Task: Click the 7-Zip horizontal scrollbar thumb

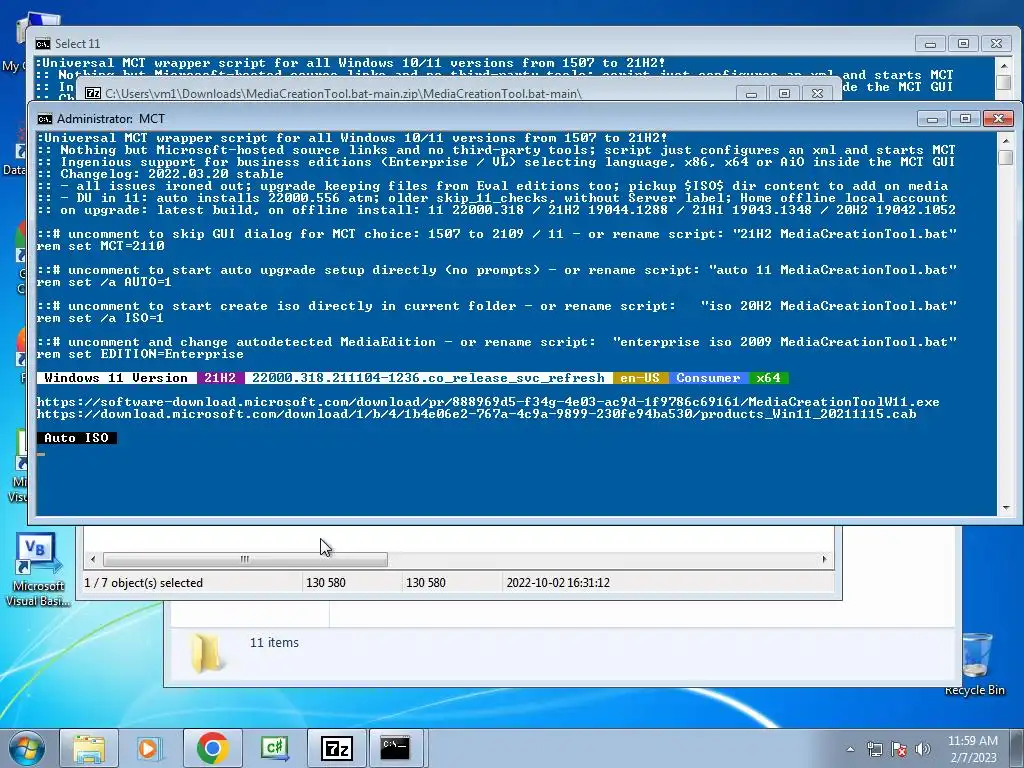Action: coord(245,559)
